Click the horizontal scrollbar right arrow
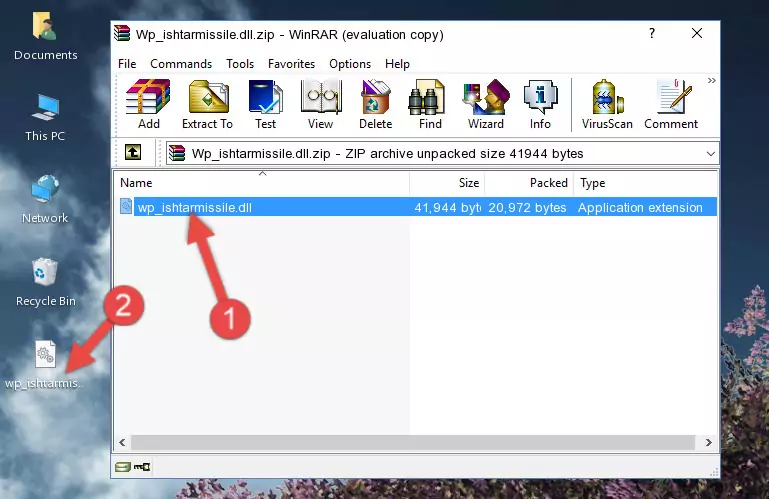769x499 pixels. tap(708, 443)
